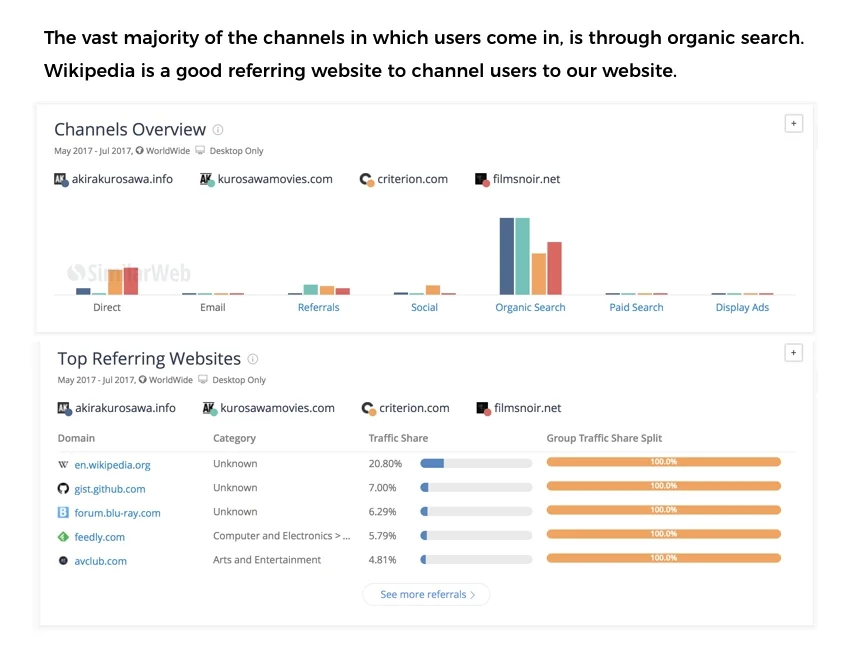Click info icon beside Channels Overview title

tap(218, 130)
